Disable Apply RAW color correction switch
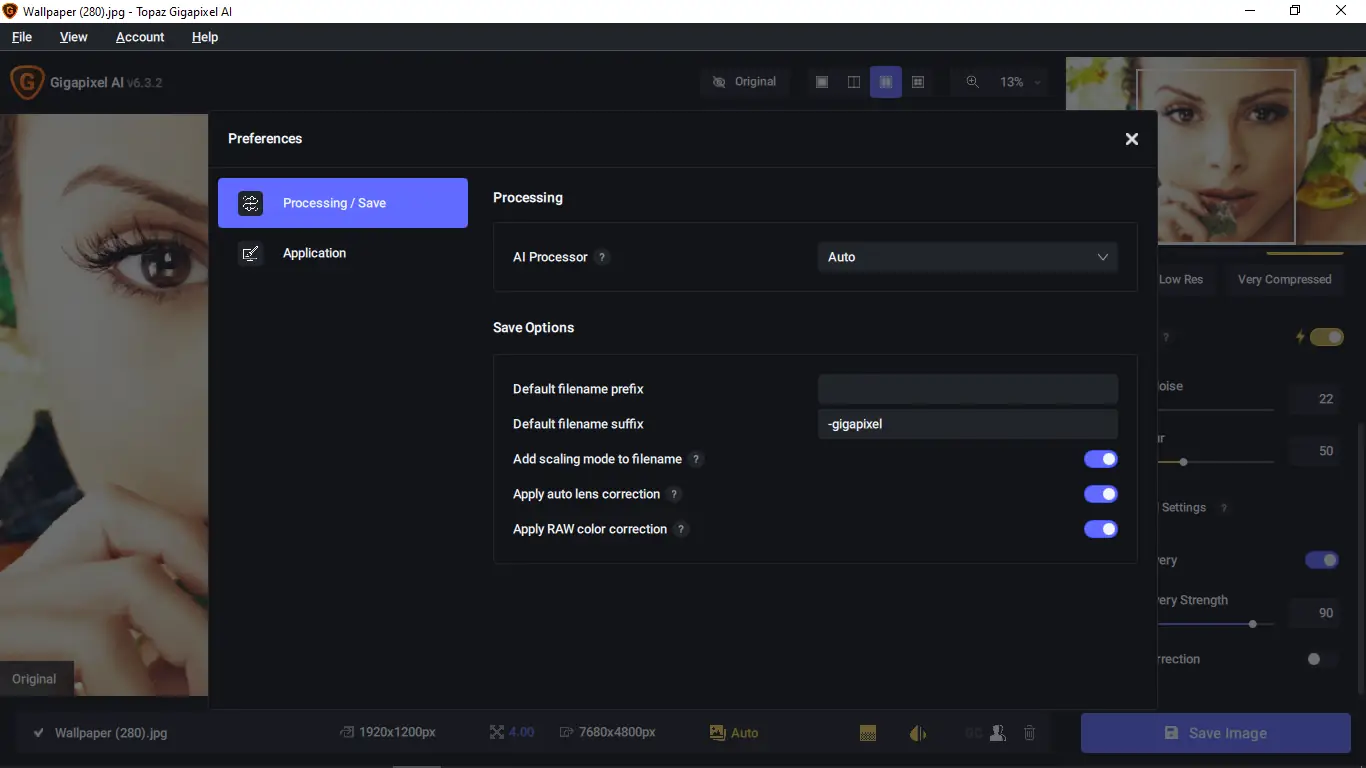 click(1101, 529)
